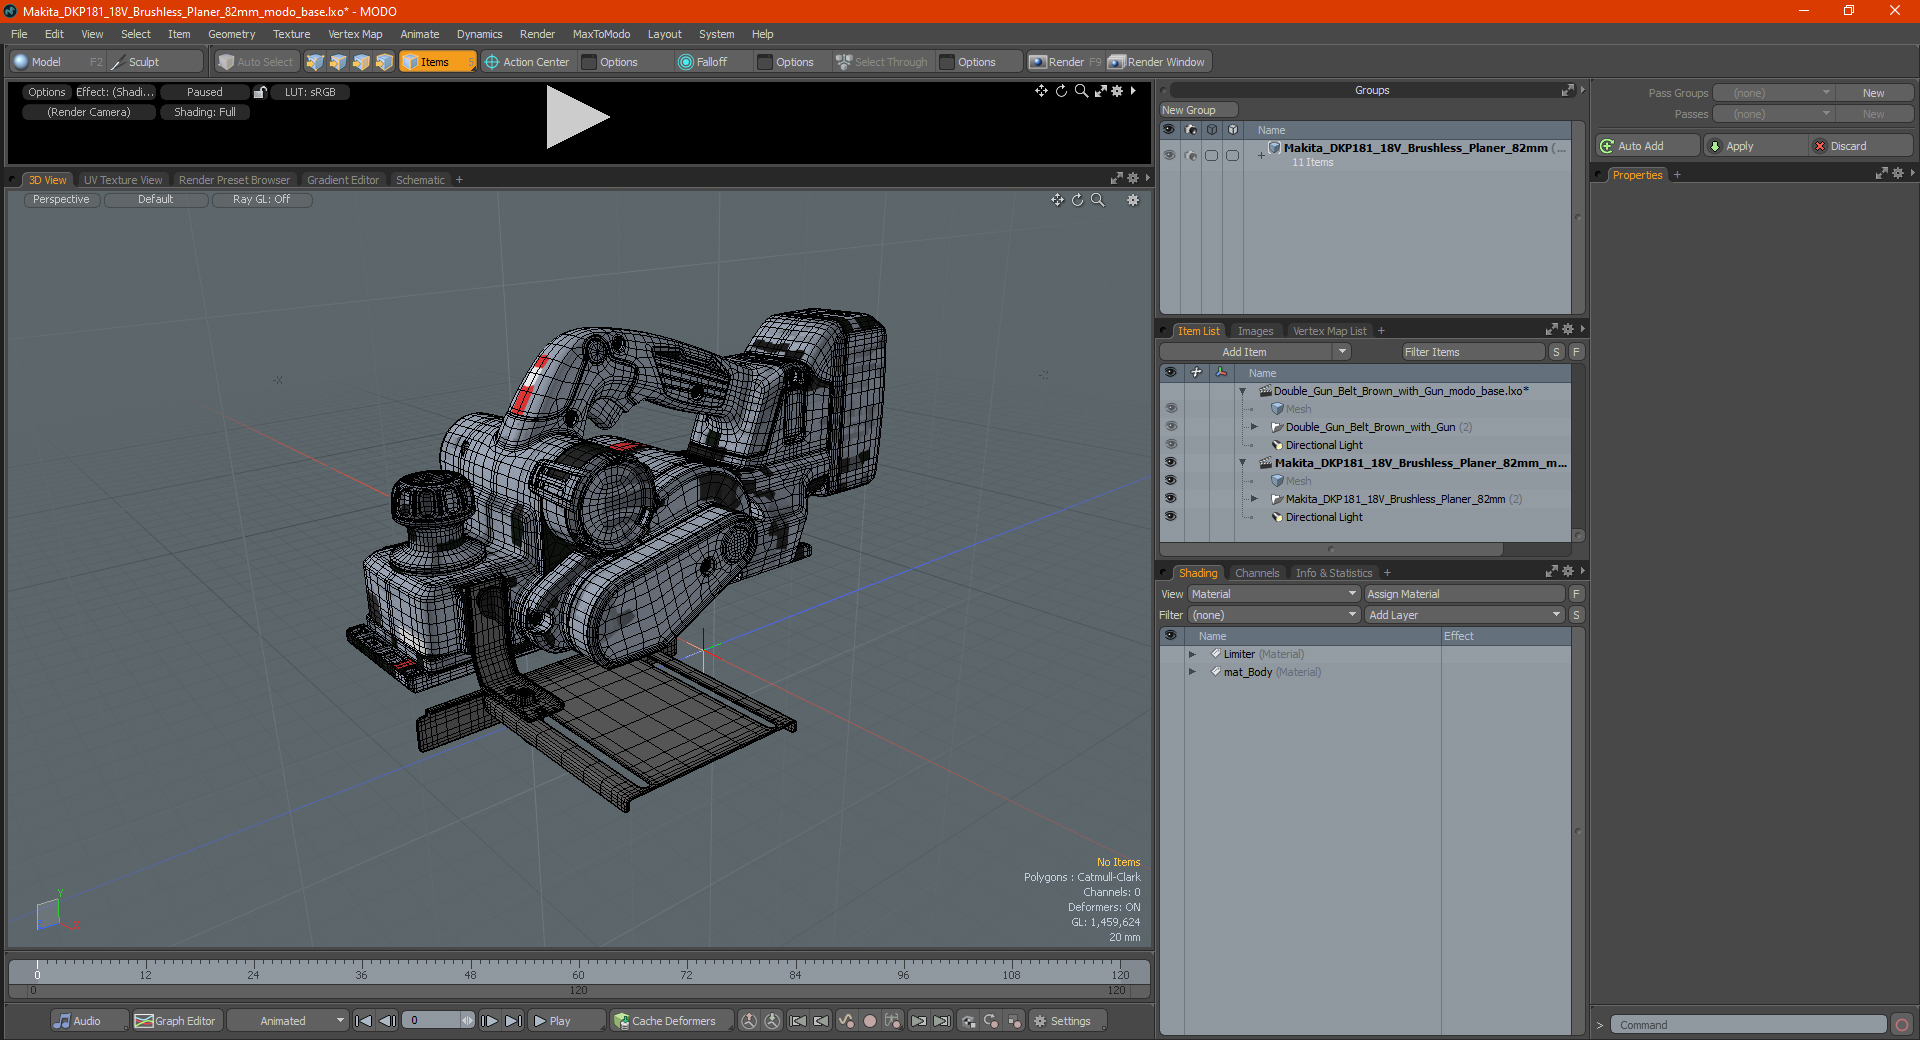The image size is (1920, 1040).
Task: Click the render Command fire button
Action: click(x=1902, y=1025)
